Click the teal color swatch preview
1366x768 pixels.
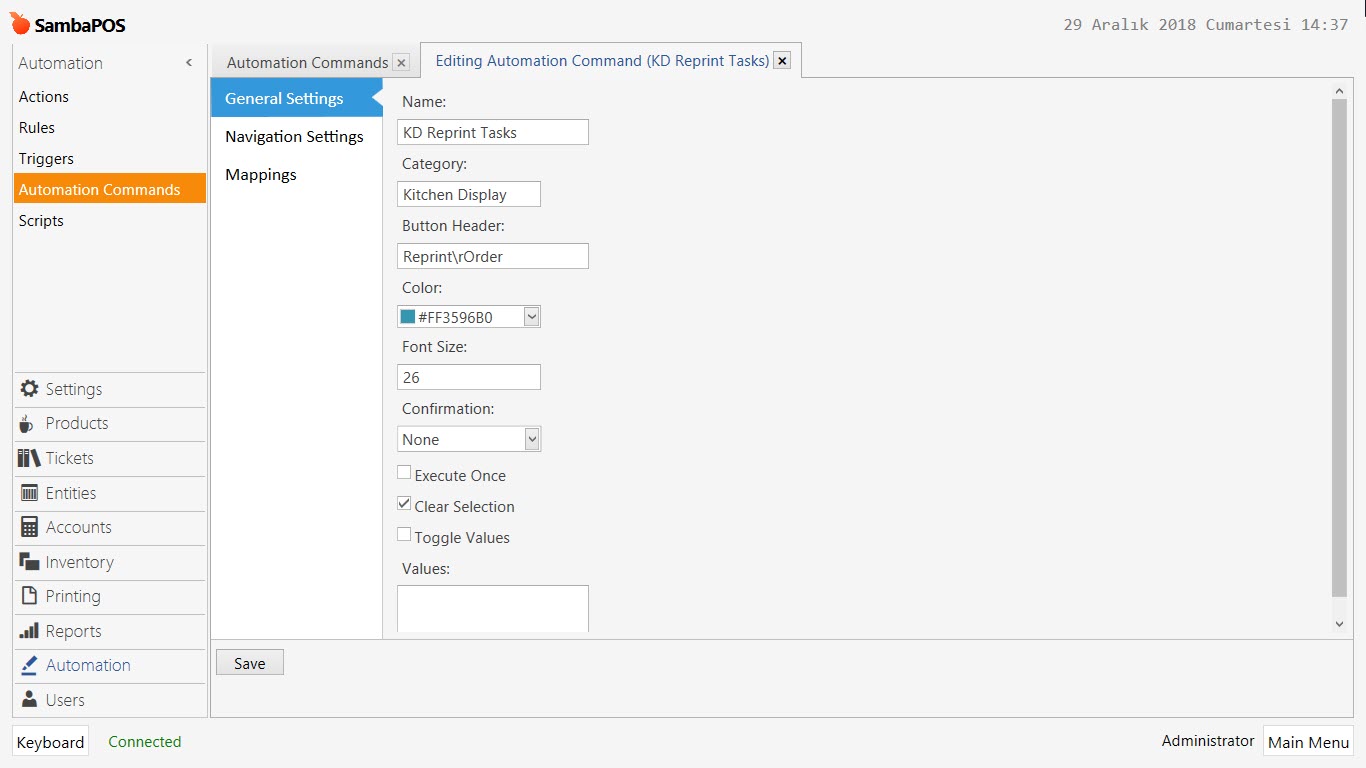point(408,317)
